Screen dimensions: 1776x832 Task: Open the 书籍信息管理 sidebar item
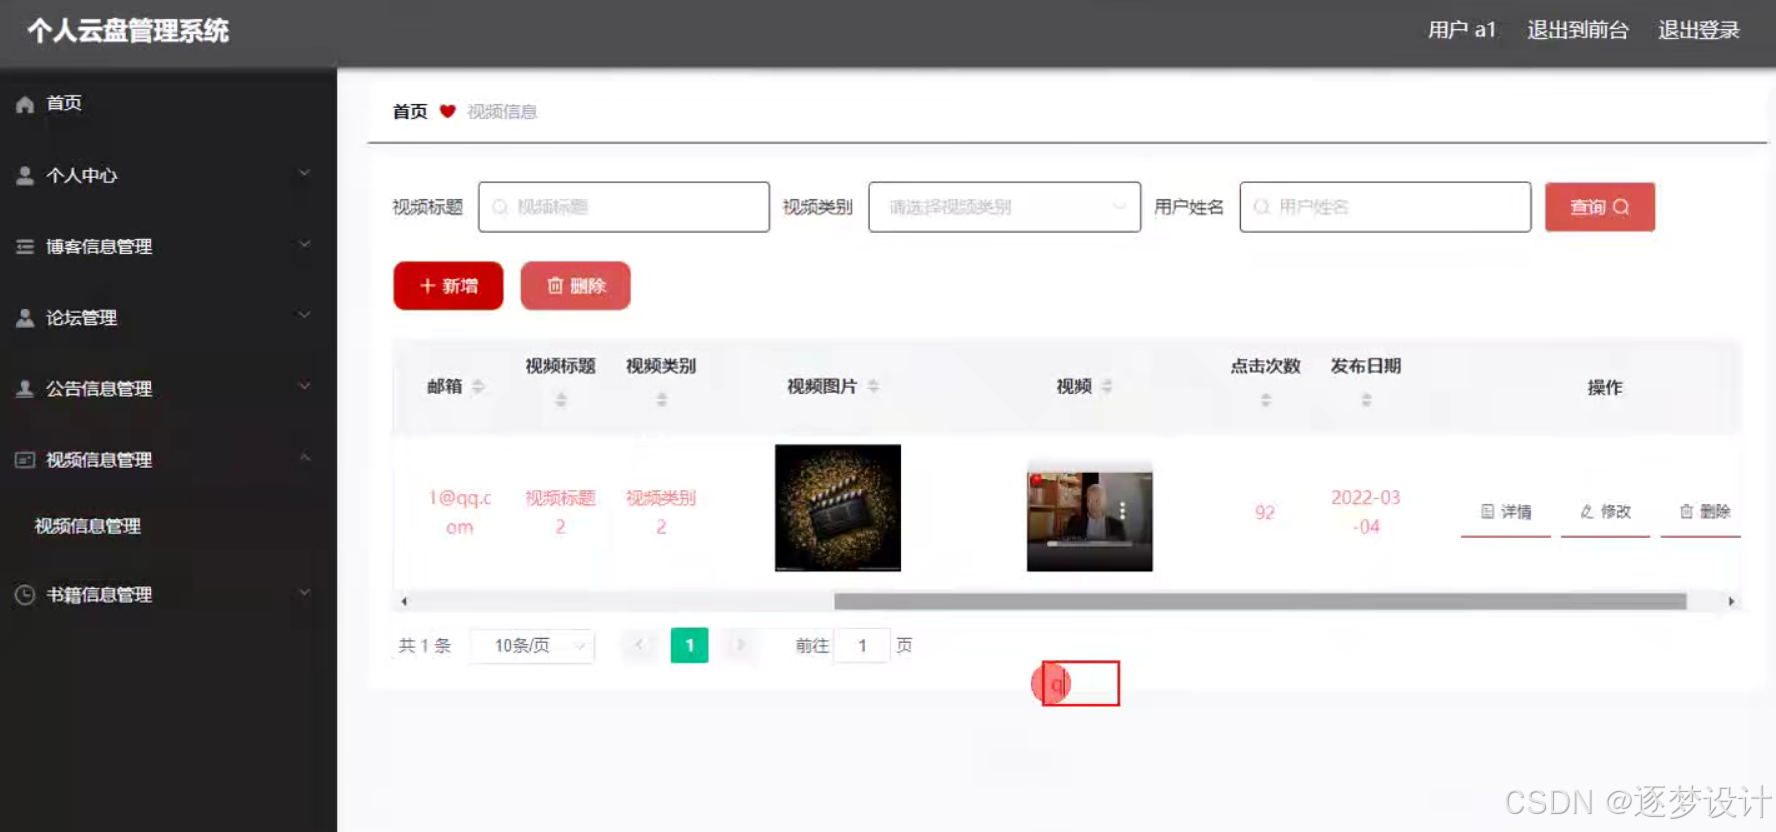pyautogui.click(x=168, y=595)
